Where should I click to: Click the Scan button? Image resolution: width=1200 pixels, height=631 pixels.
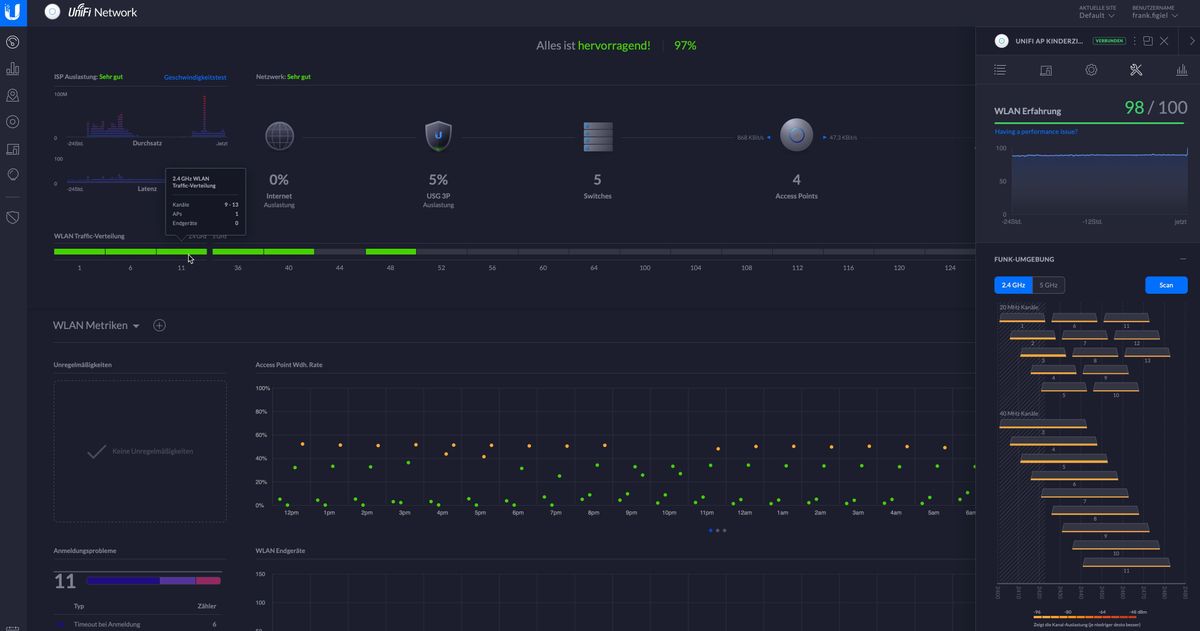[x=1166, y=285]
